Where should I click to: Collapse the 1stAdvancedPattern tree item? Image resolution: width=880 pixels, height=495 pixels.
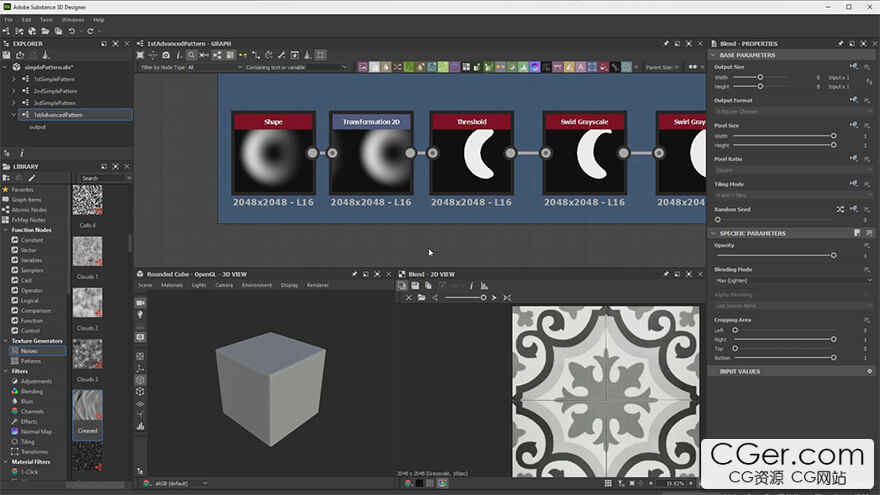pyautogui.click(x=14, y=114)
